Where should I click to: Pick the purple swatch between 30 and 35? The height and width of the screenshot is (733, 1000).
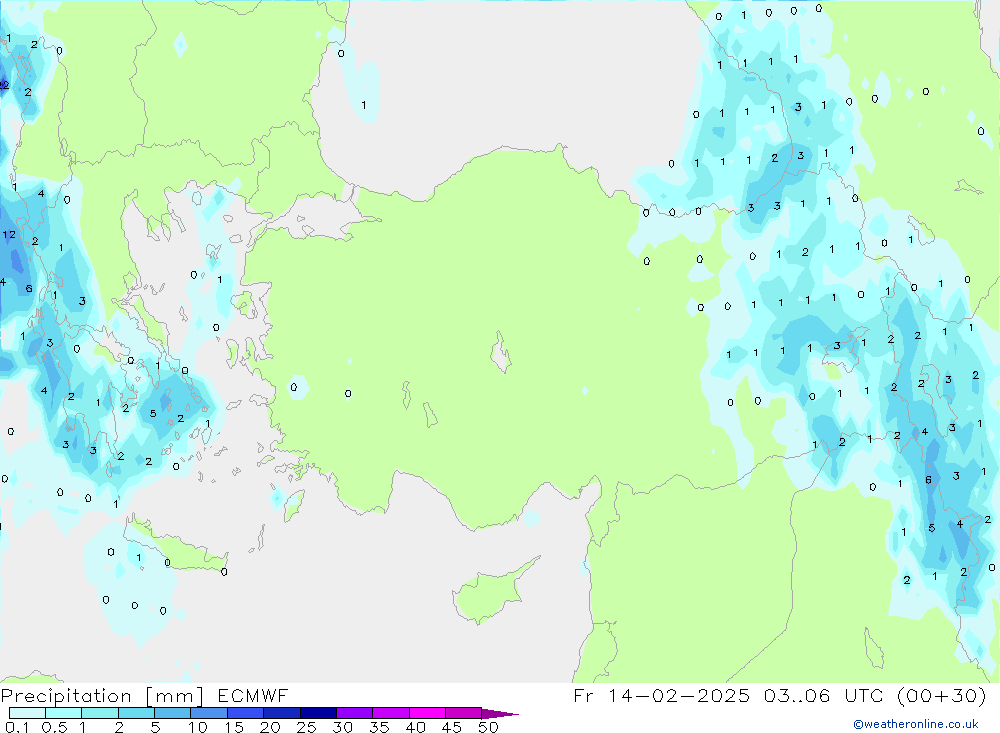pyautogui.click(x=355, y=713)
